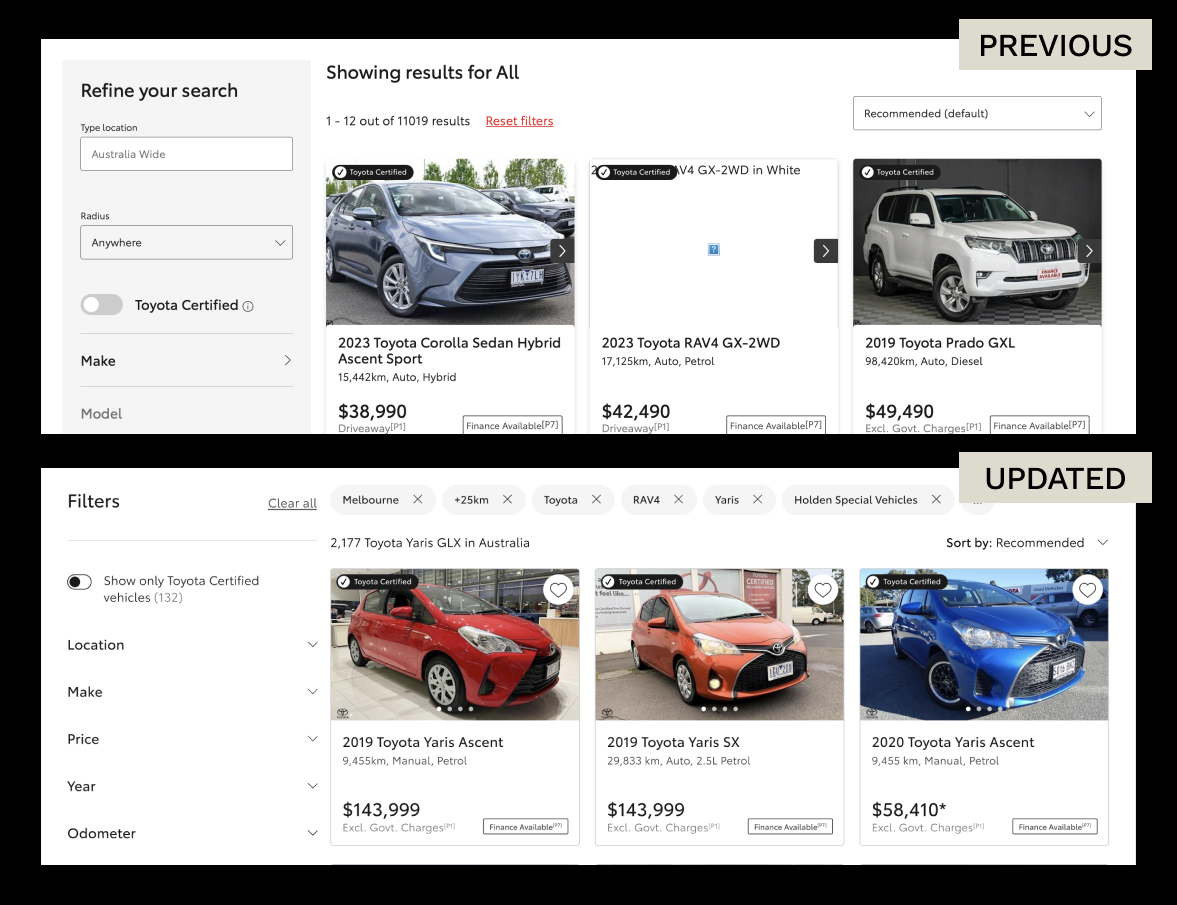The image size is (1177, 905).
Task: Toggle Show only Toyota Certified vehicles
Action: click(80, 582)
